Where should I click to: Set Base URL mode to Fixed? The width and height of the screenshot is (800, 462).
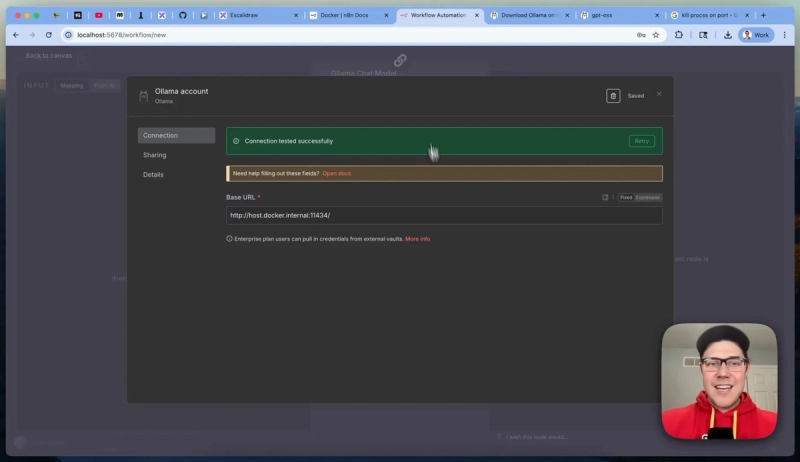tap(626, 197)
